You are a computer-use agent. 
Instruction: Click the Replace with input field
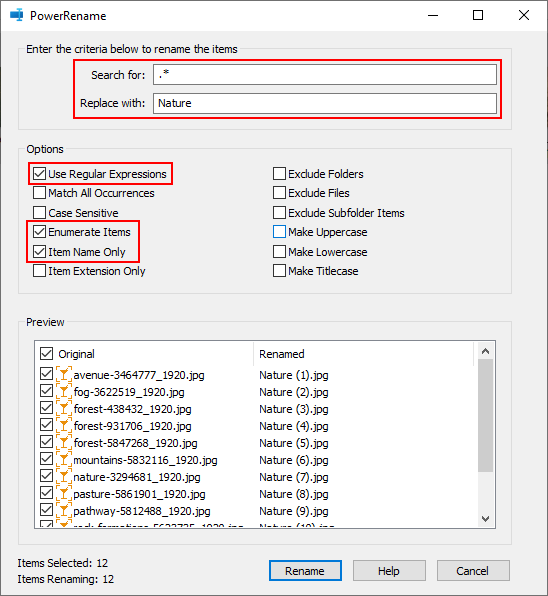pyautogui.click(x=325, y=103)
